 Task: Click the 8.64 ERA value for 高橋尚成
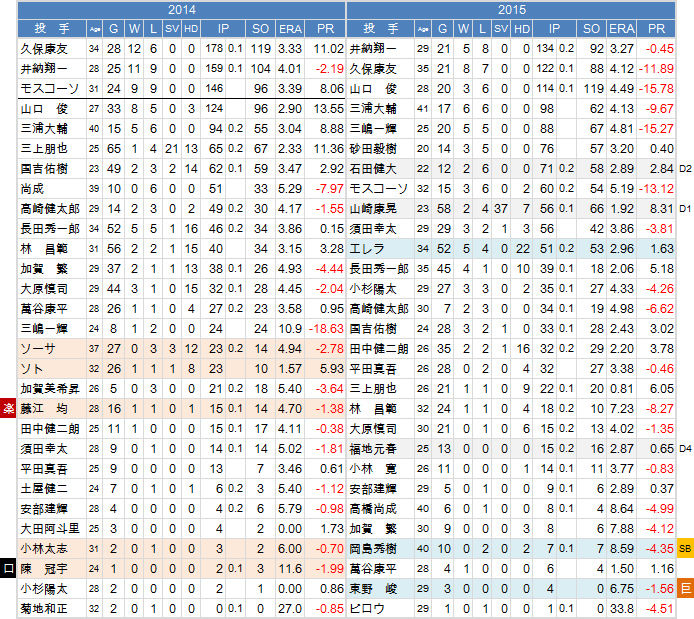[x=621, y=509]
